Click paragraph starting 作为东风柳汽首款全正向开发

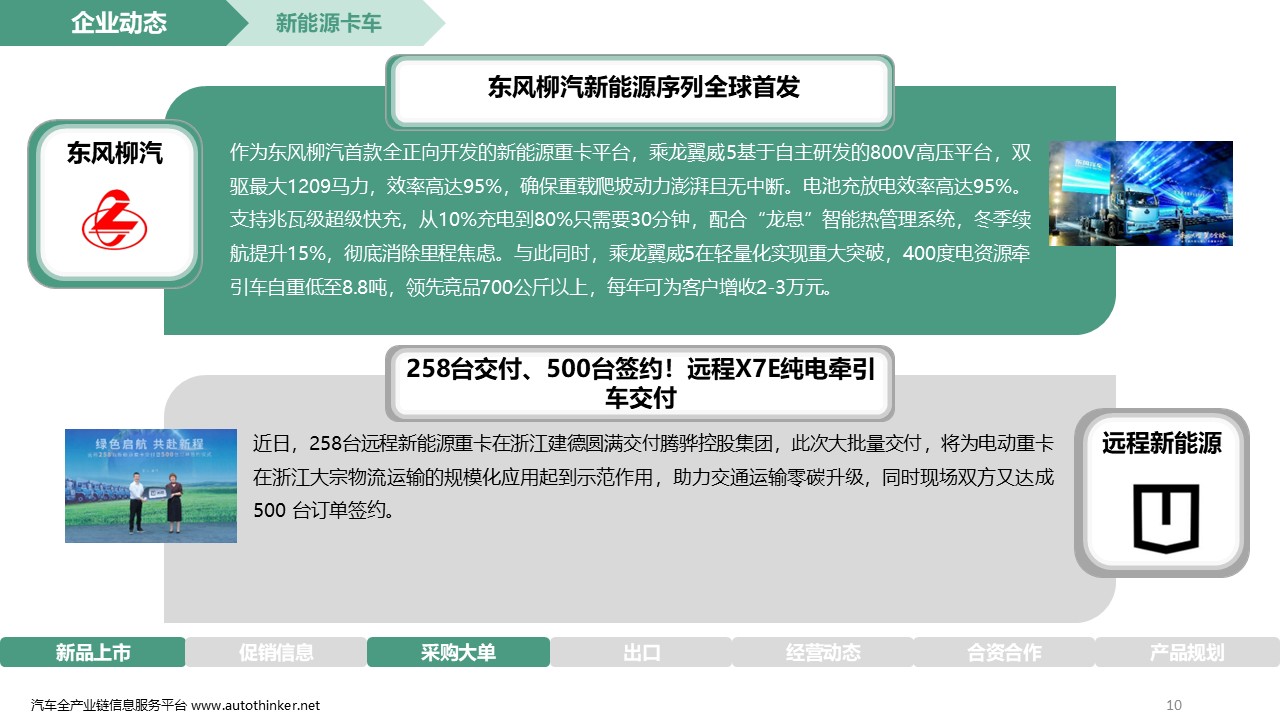[x=630, y=220]
